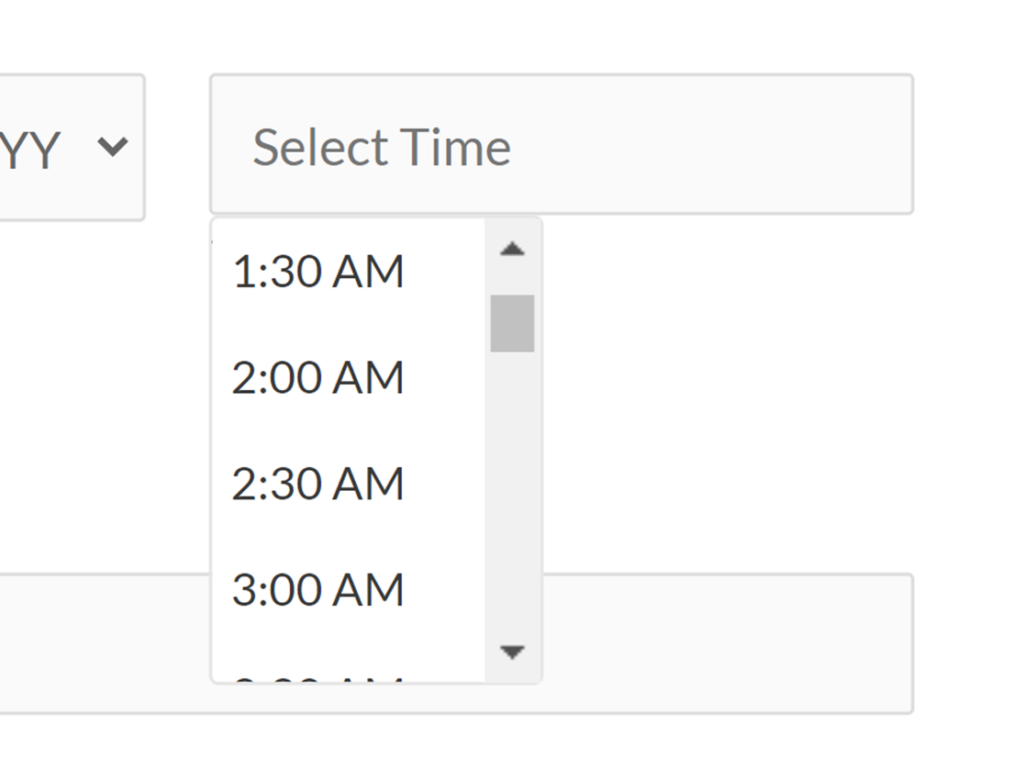Click the AM text of the 1:30 option

[368, 272]
